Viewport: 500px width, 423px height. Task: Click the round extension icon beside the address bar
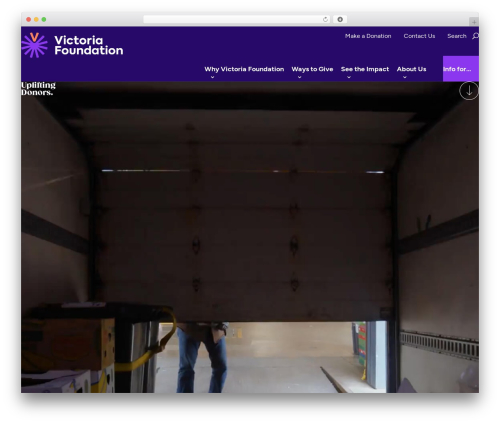coord(340,20)
